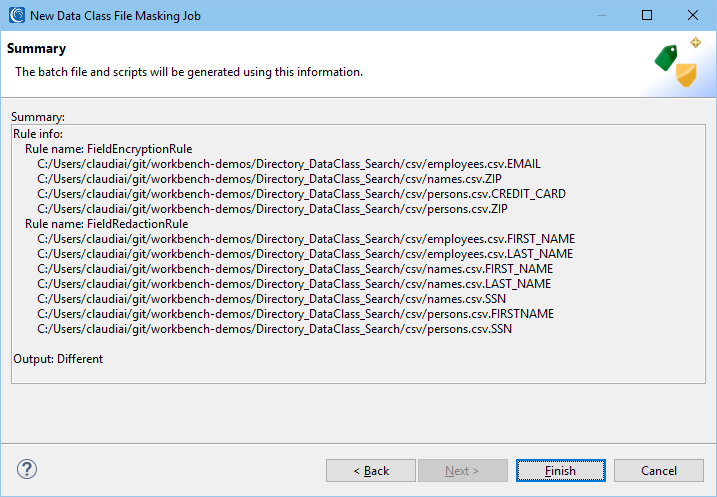Select the persons.csv.FIRSTNAME path line

click(x=295, y=314)
